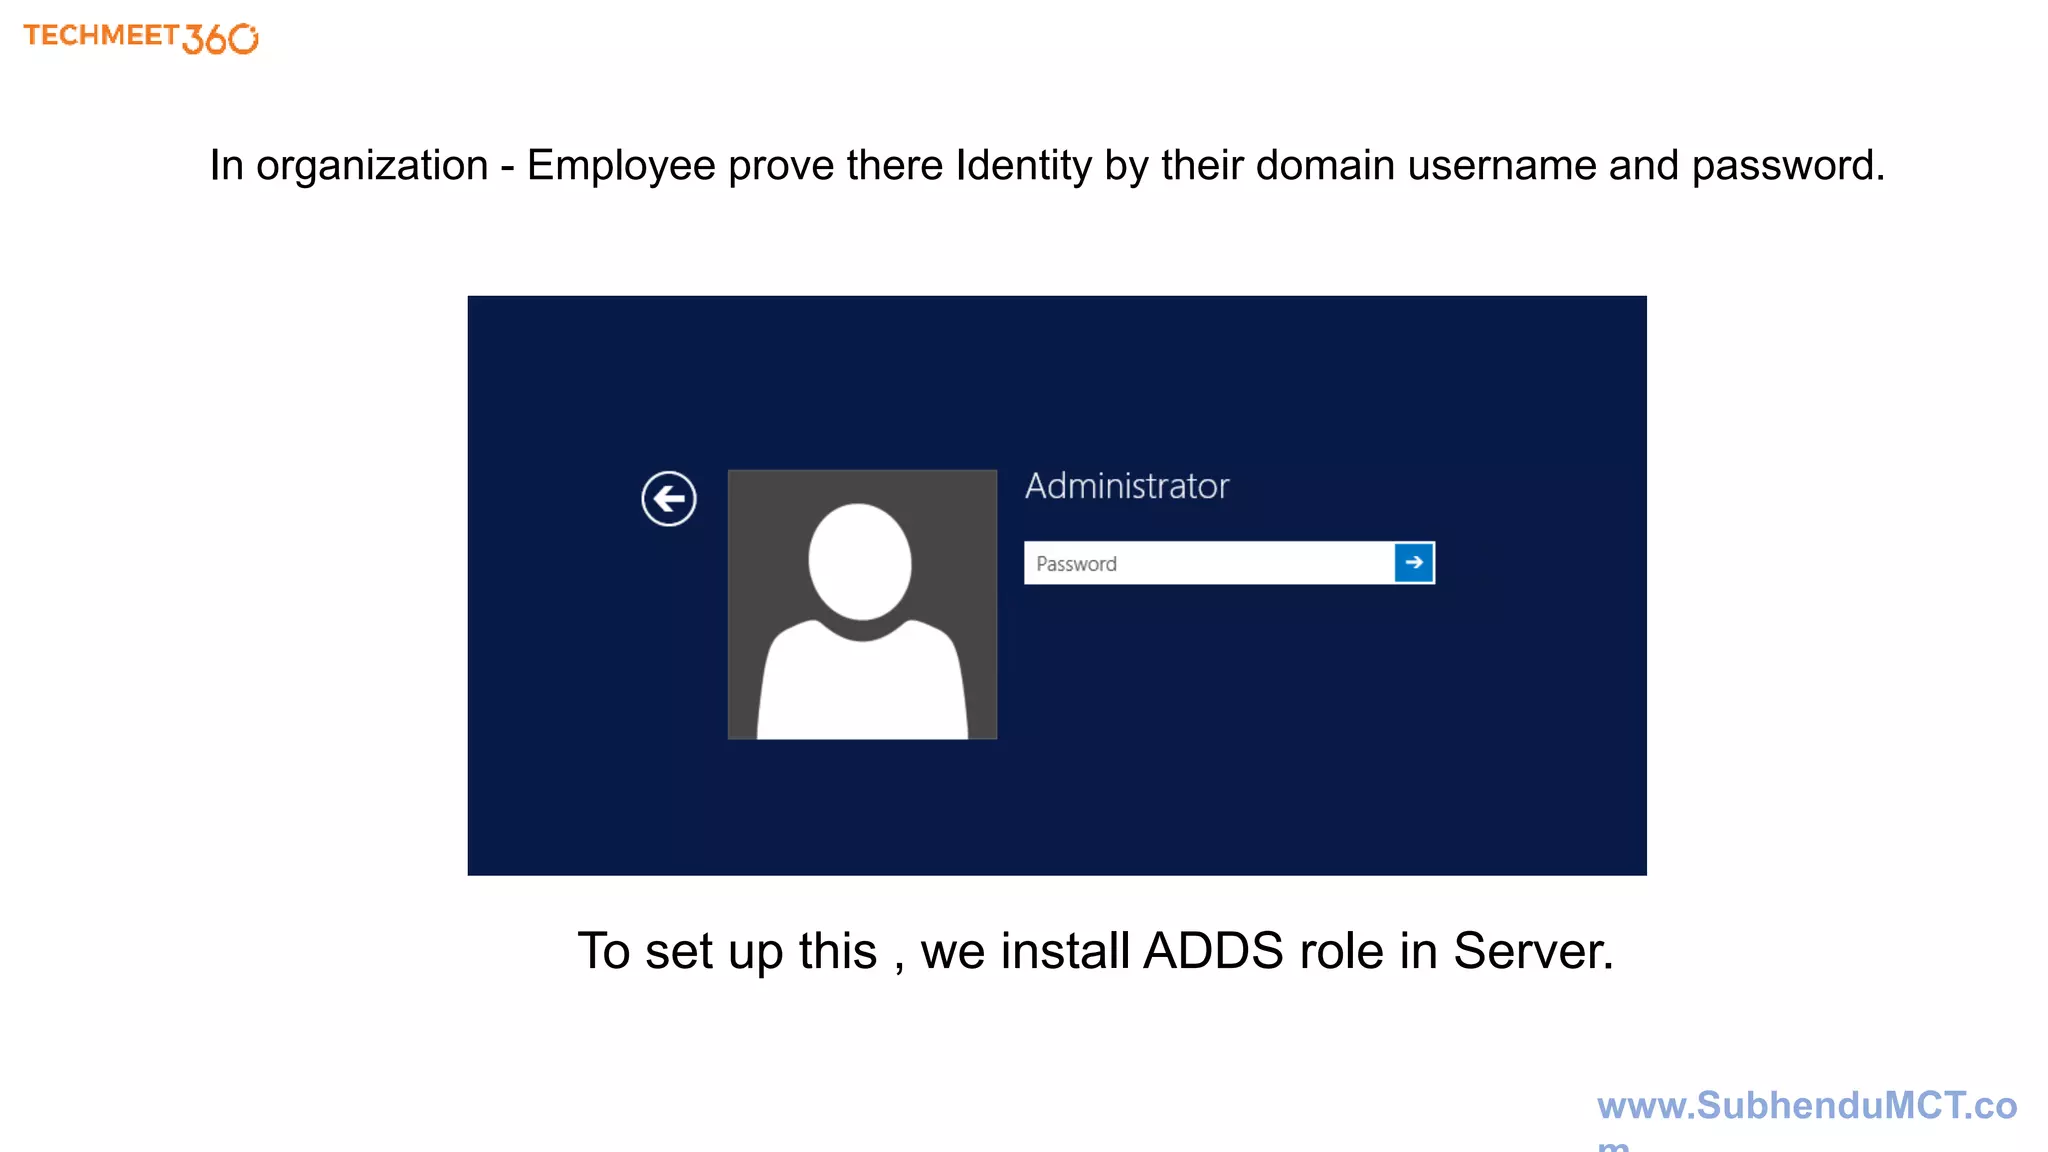Image resolution: width=2048 pixels, height=1152 pixels.
Task: Click the text about installing ADDS role
Action: [x=1095, y=951]
